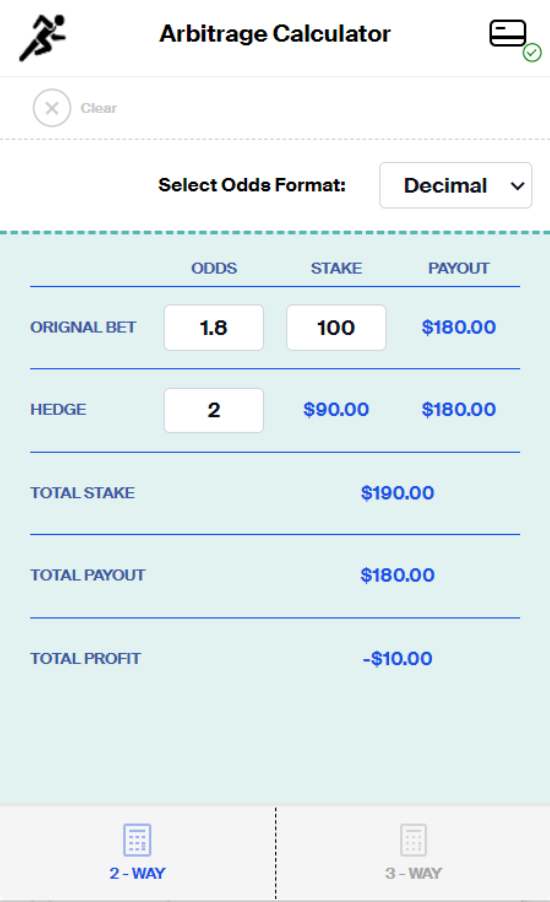Select the 3-WAY calculator icon
This screenshot has width=550, height=902.
[414, 840]
